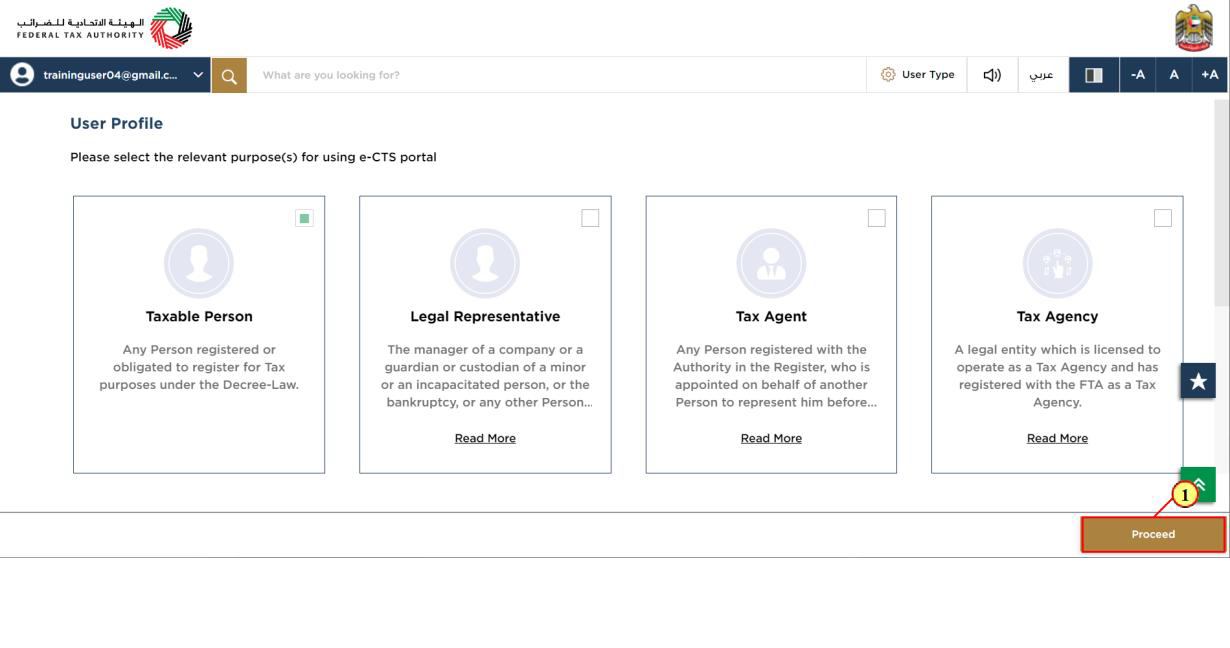Screen dimensions: 1230x648
Task: Switch language to Arabic
Action: (x=1042, y=75)
